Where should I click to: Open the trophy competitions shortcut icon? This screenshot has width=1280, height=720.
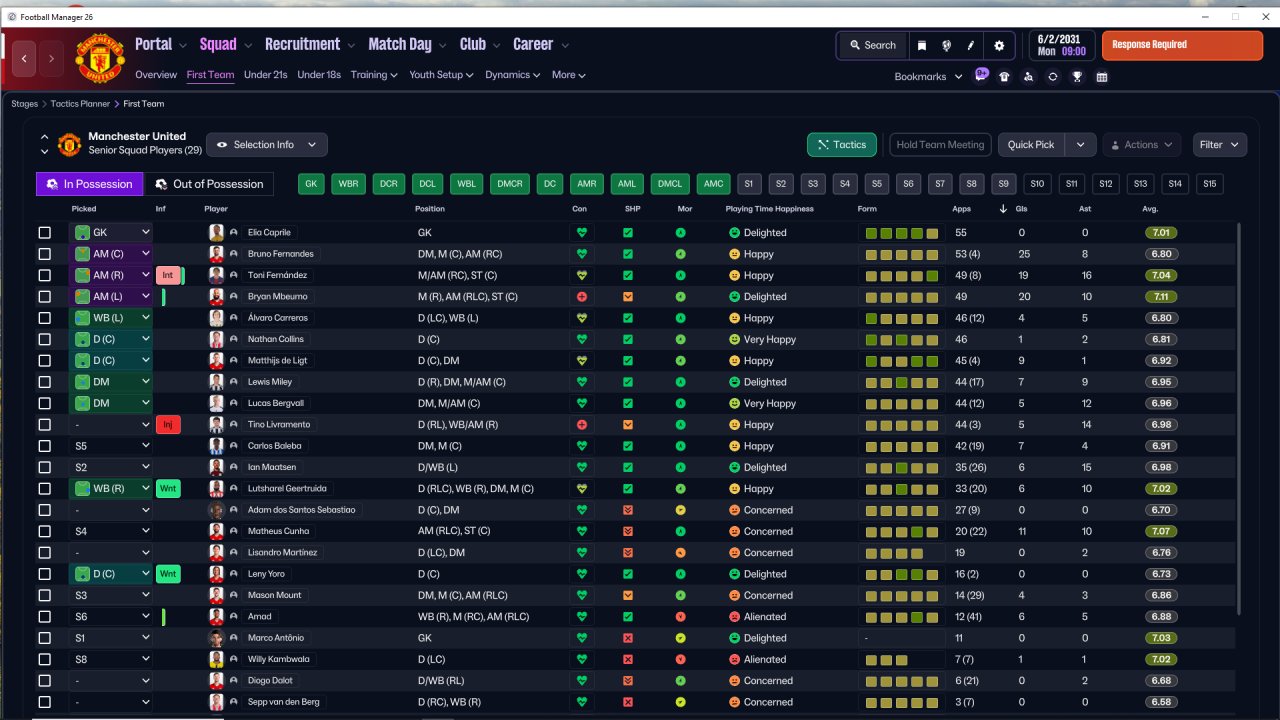pyautogui.click(x=1077, y=77)
